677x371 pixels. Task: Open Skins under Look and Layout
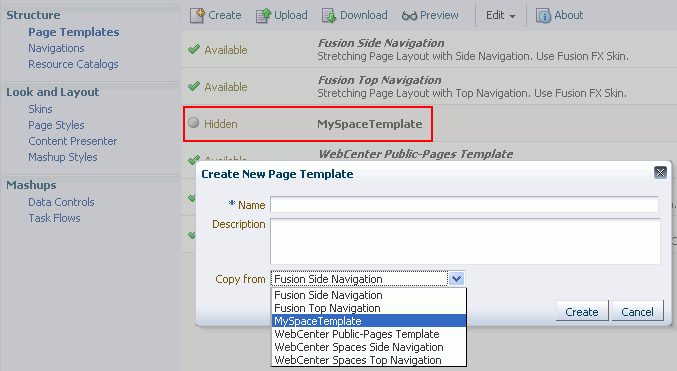coord(40,109)
